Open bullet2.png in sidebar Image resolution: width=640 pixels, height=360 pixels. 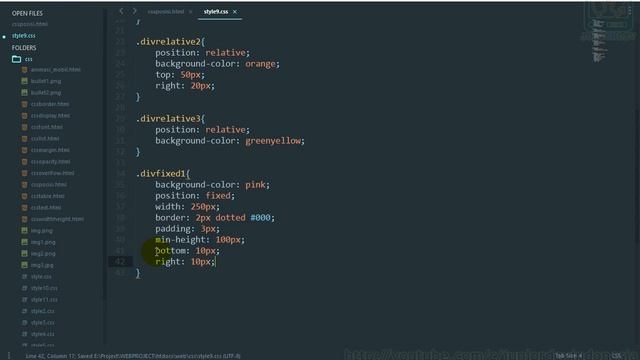coord(46,93)
